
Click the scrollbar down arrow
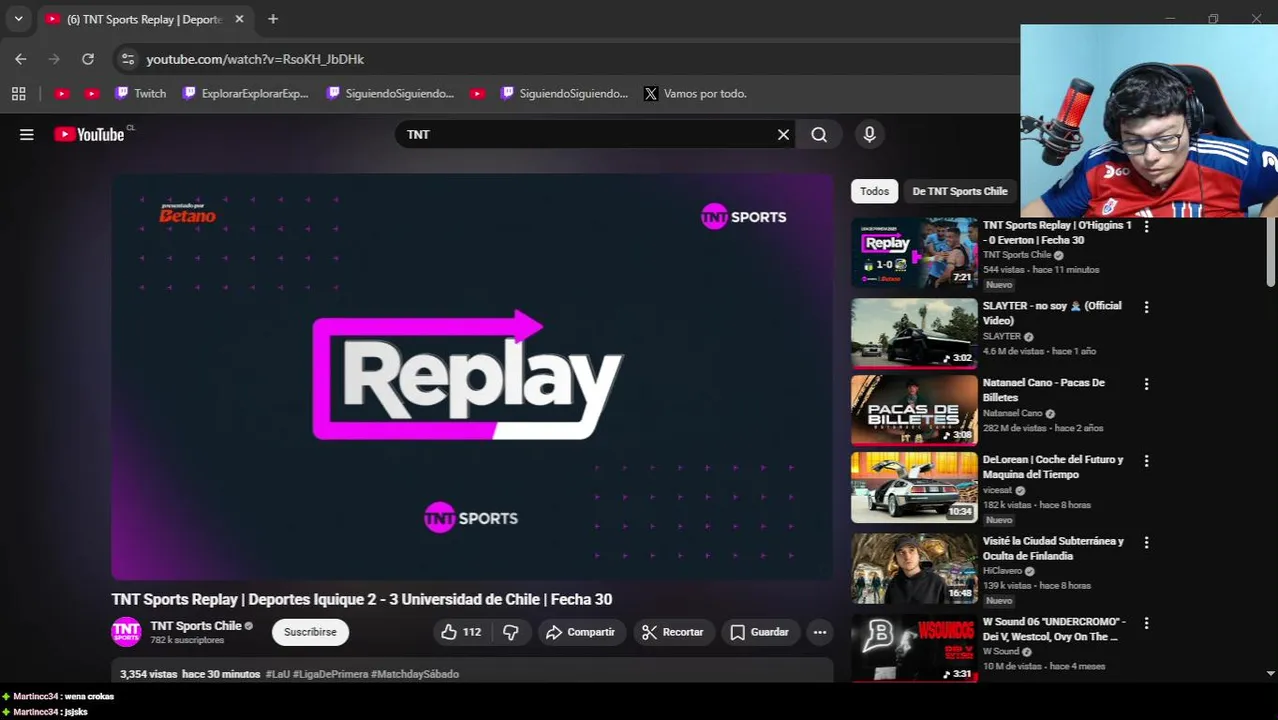click(x=1271, y=674)
